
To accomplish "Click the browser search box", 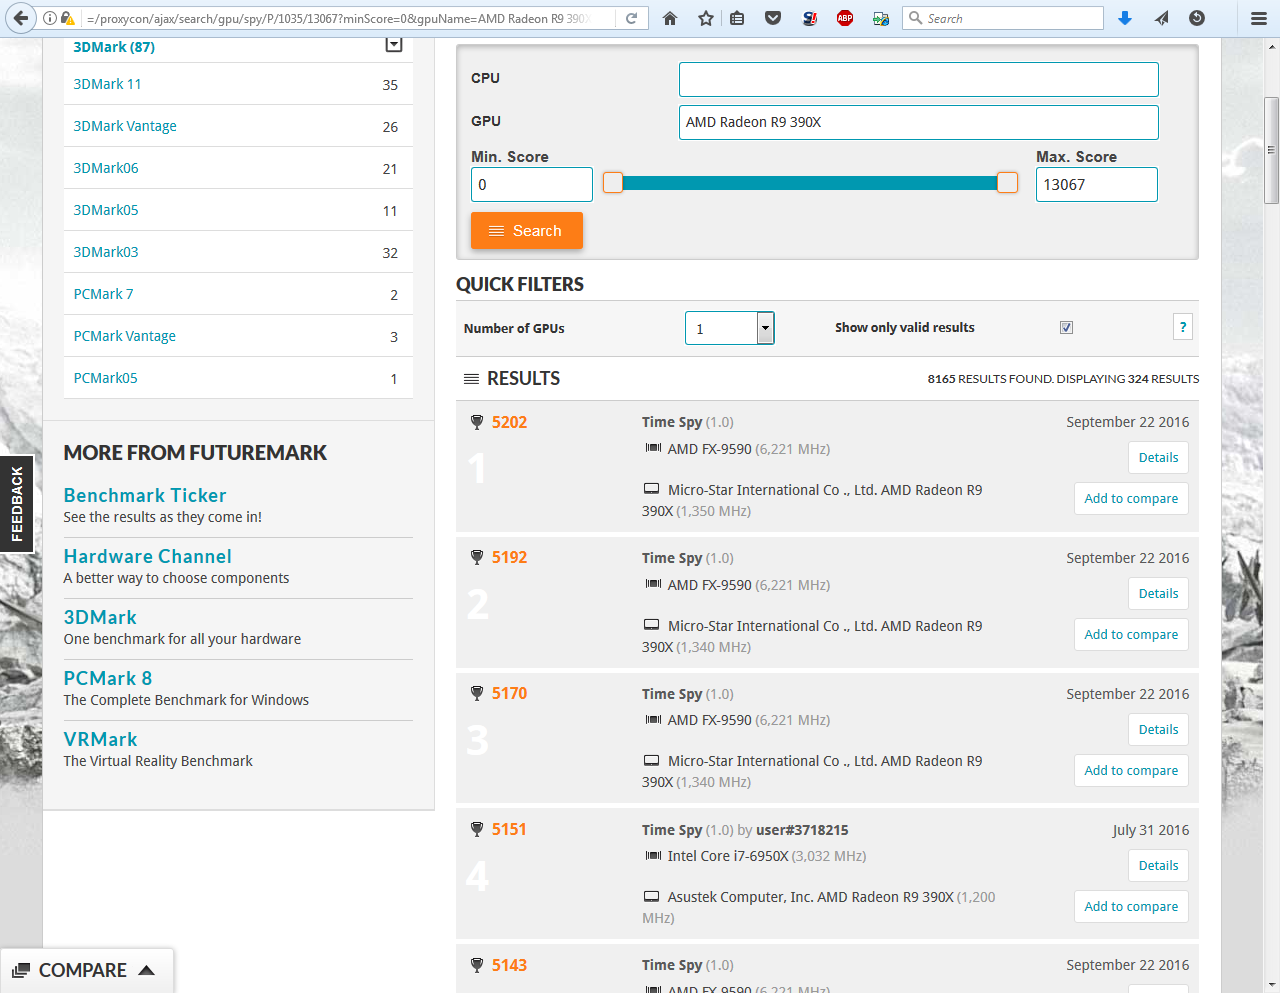I will click(x=1003, y=18).
